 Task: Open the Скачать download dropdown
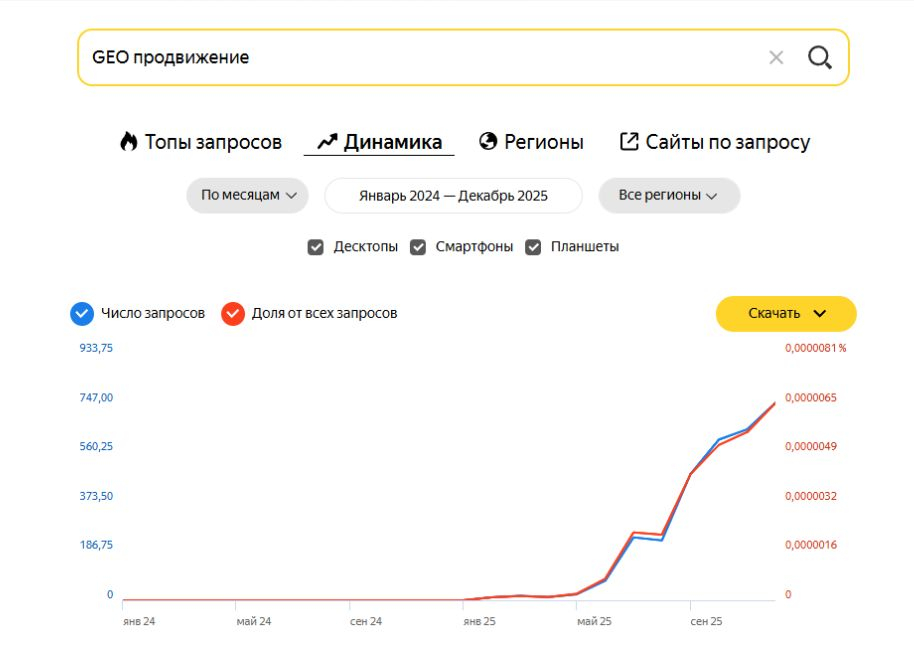[x=786, y=314]
